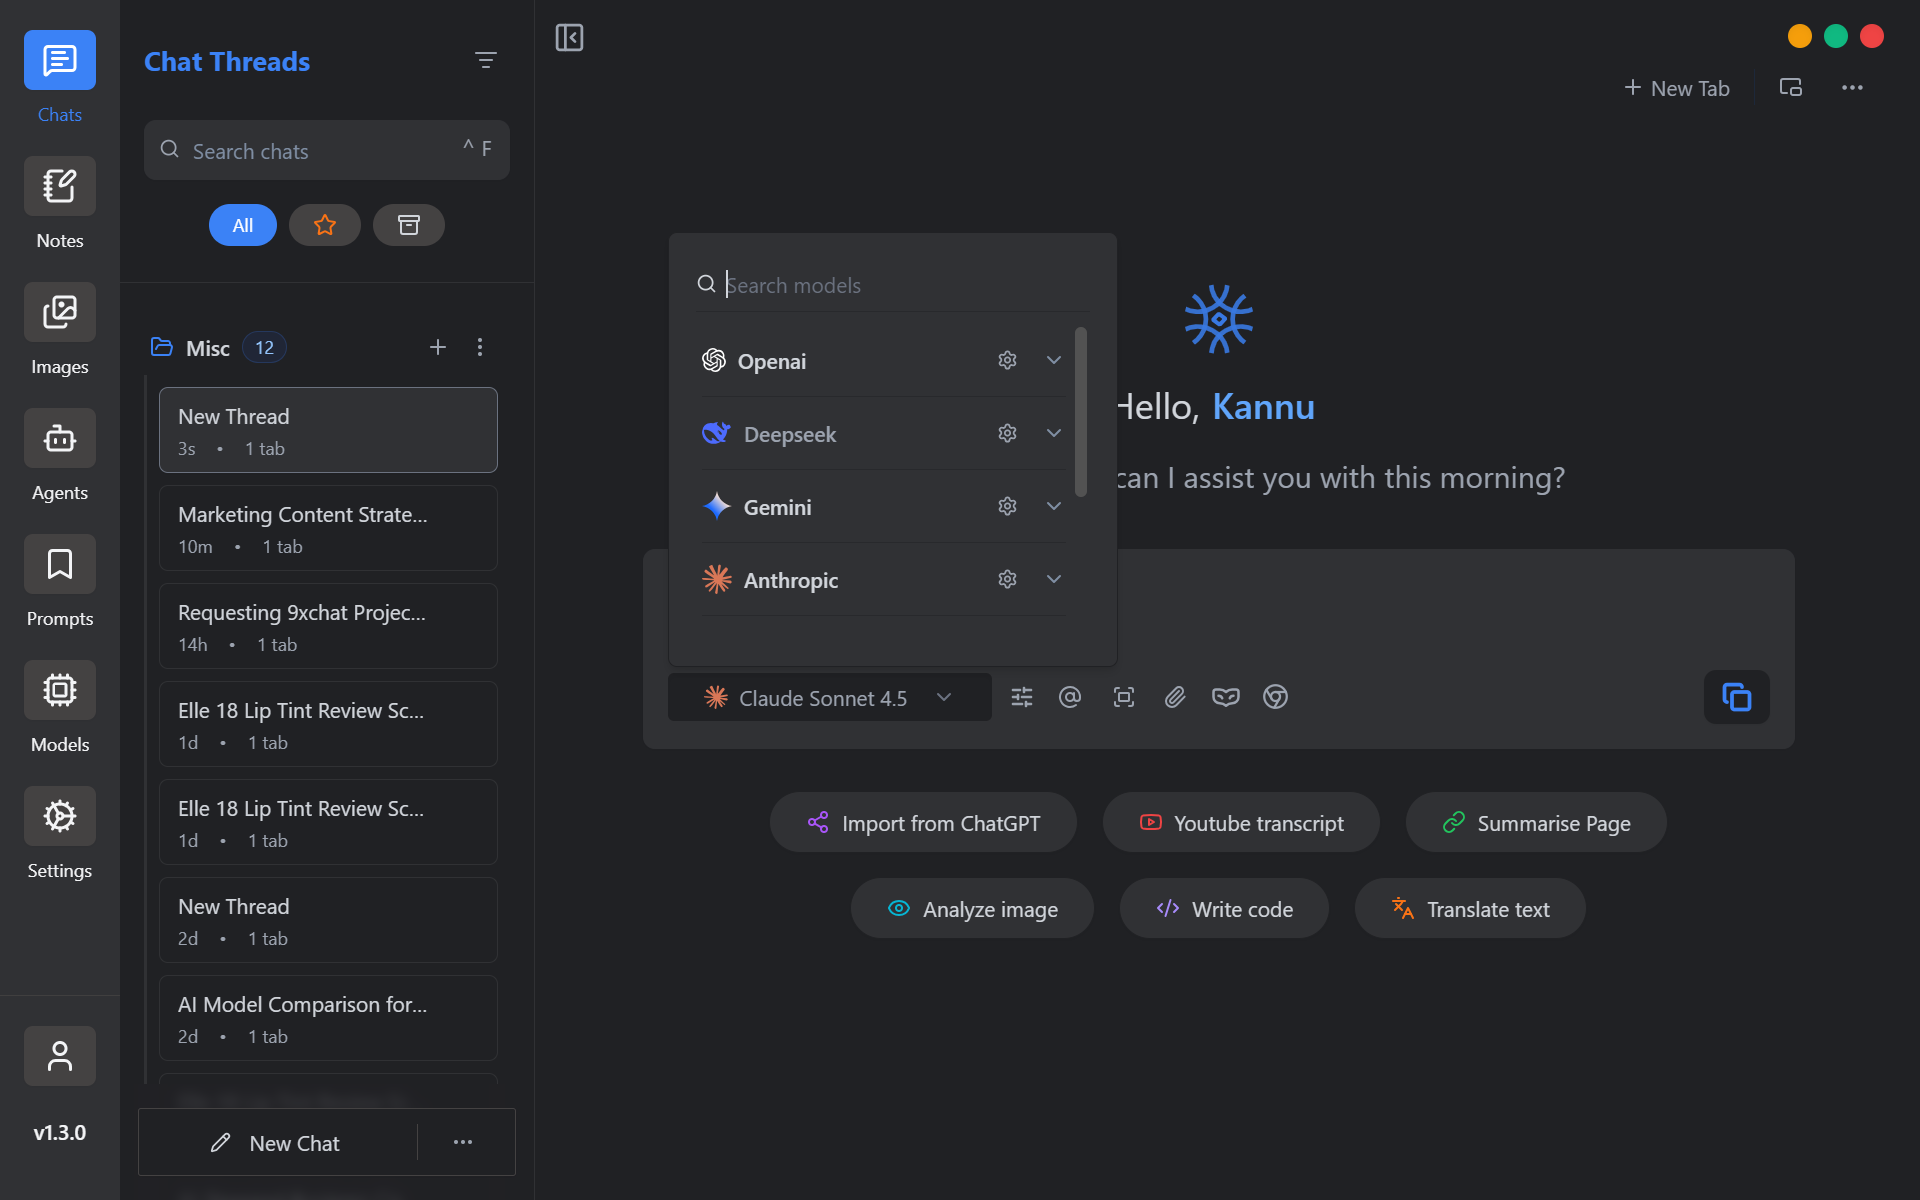Select the starred chats filter
The height and width of the screenshot is (1200, 1920).
coord(324,225)
